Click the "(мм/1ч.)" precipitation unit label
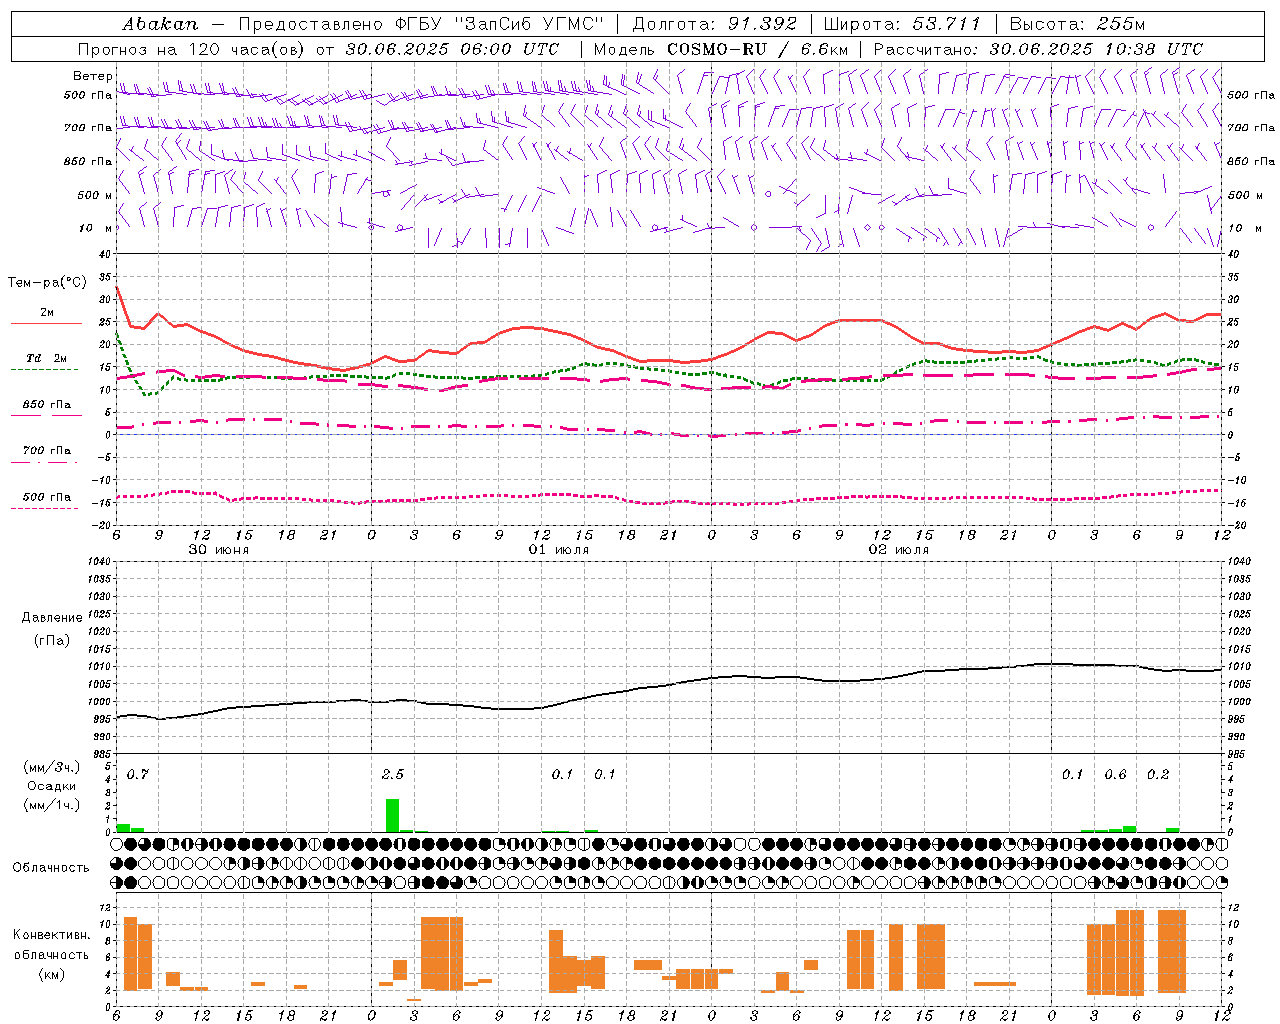Screen dimensions: 1280x1024 [51, 805]
